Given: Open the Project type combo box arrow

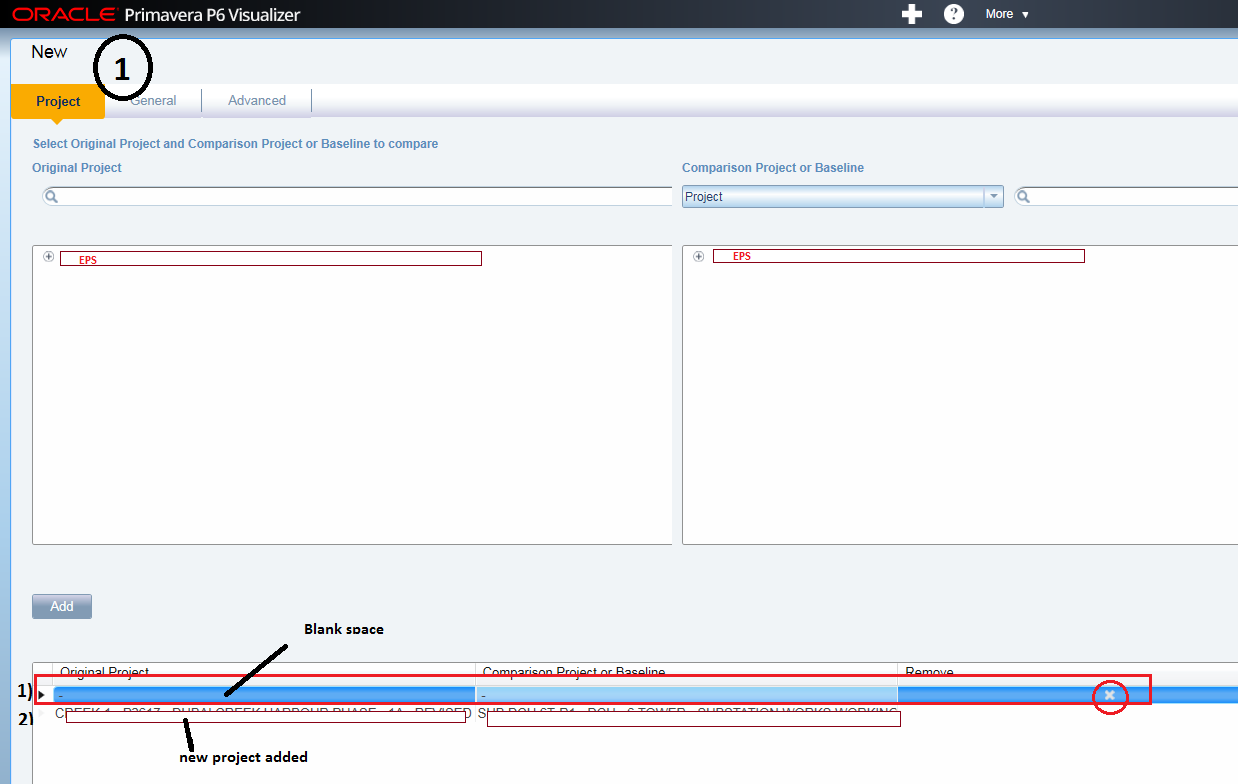Looking at the screenshot, I should [x=994, y=197].
